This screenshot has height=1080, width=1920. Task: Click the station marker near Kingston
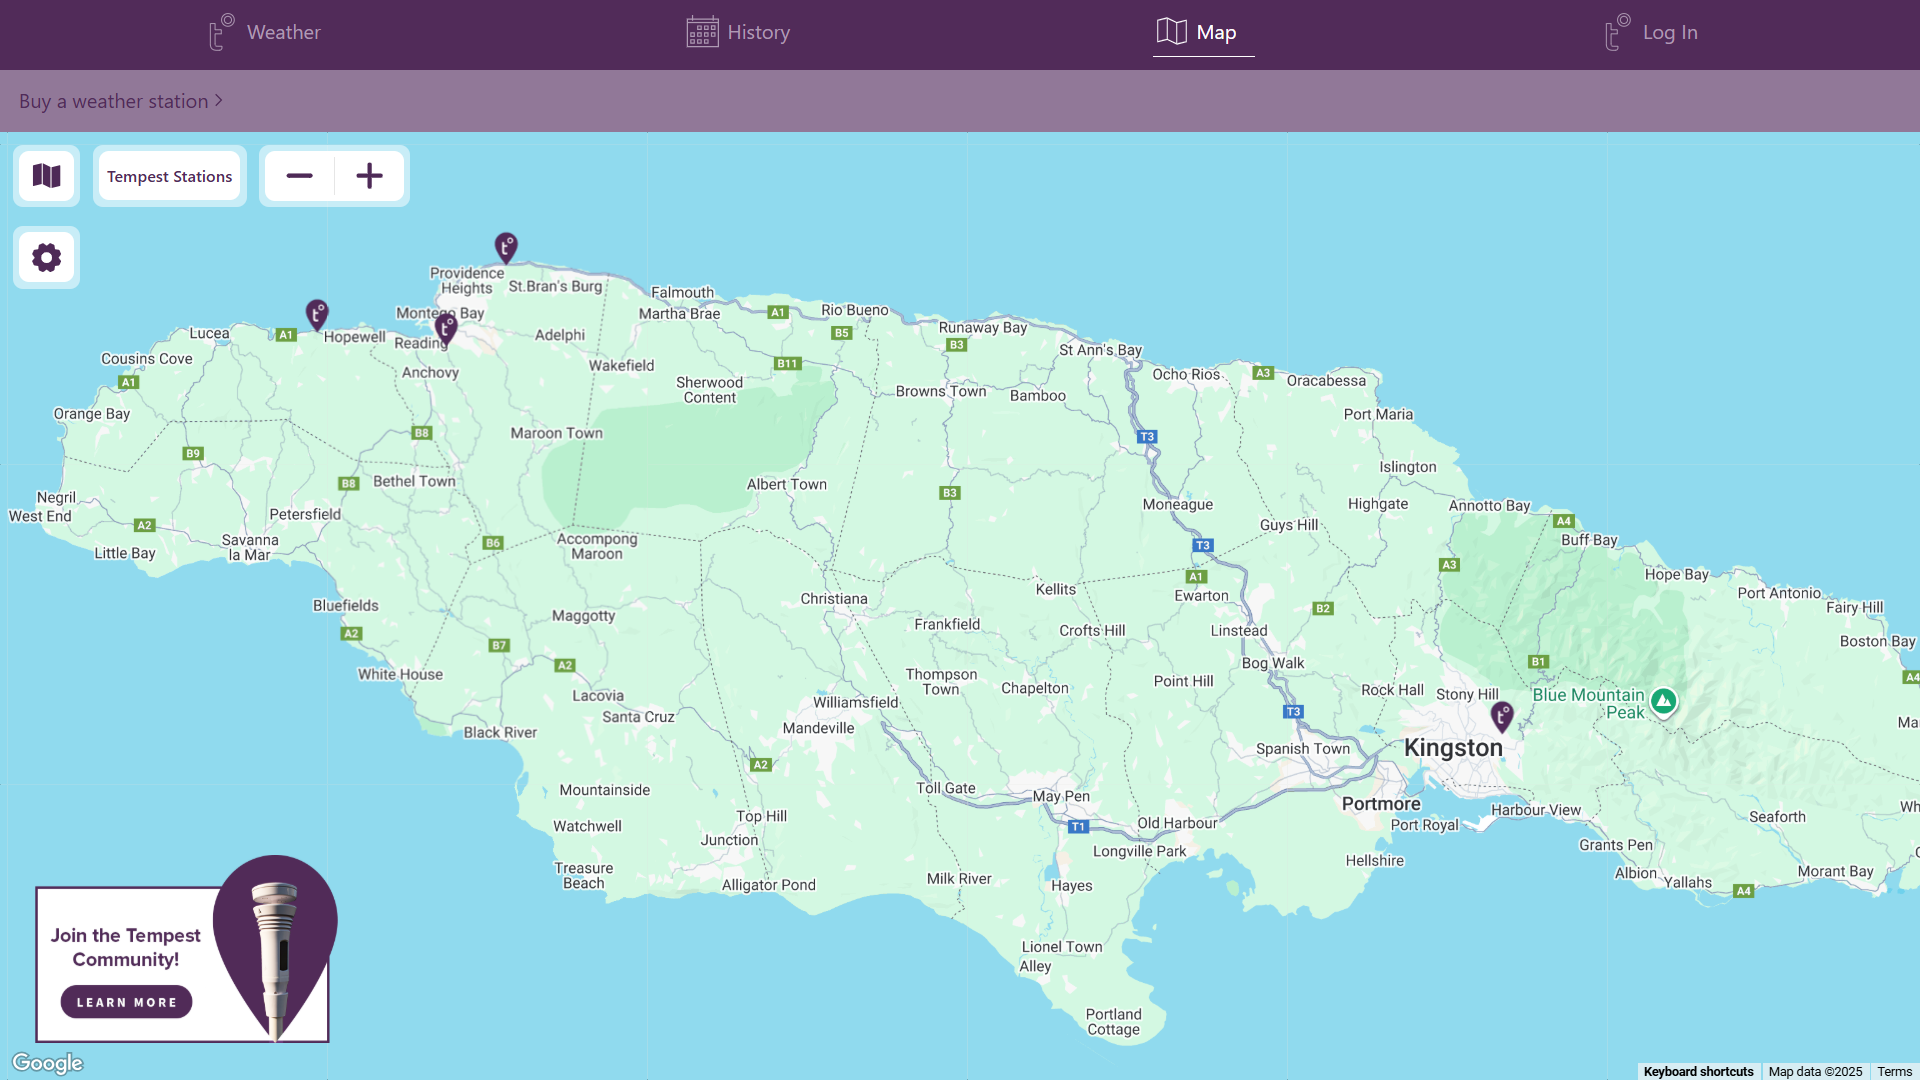(x=1501, y=715)
